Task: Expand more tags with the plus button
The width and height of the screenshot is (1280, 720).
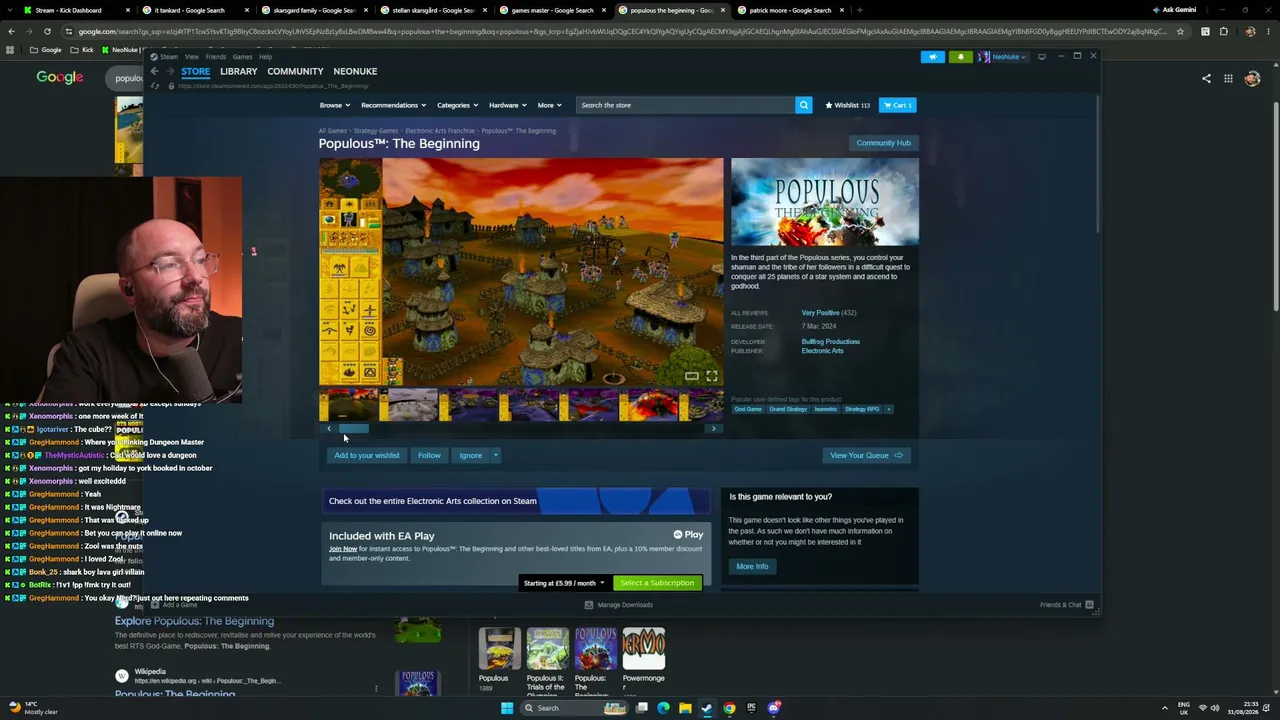Action: coord(888,409)
